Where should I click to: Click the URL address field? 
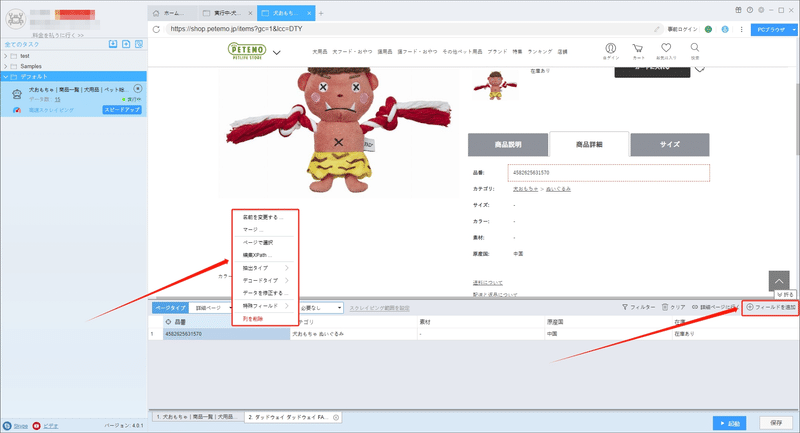tap(411, 29)
